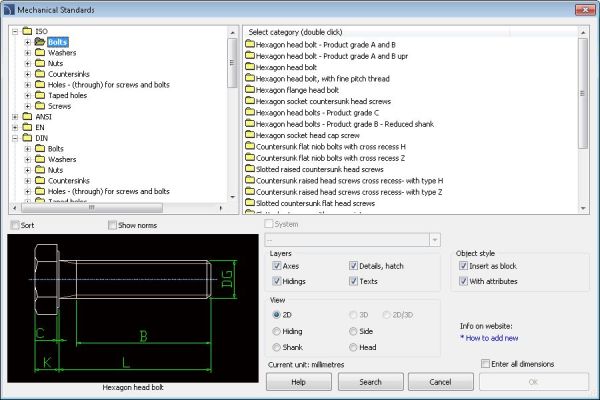600x400 pixels.
Task: Select the Head view radio button
Action: [x=353, y=347]
